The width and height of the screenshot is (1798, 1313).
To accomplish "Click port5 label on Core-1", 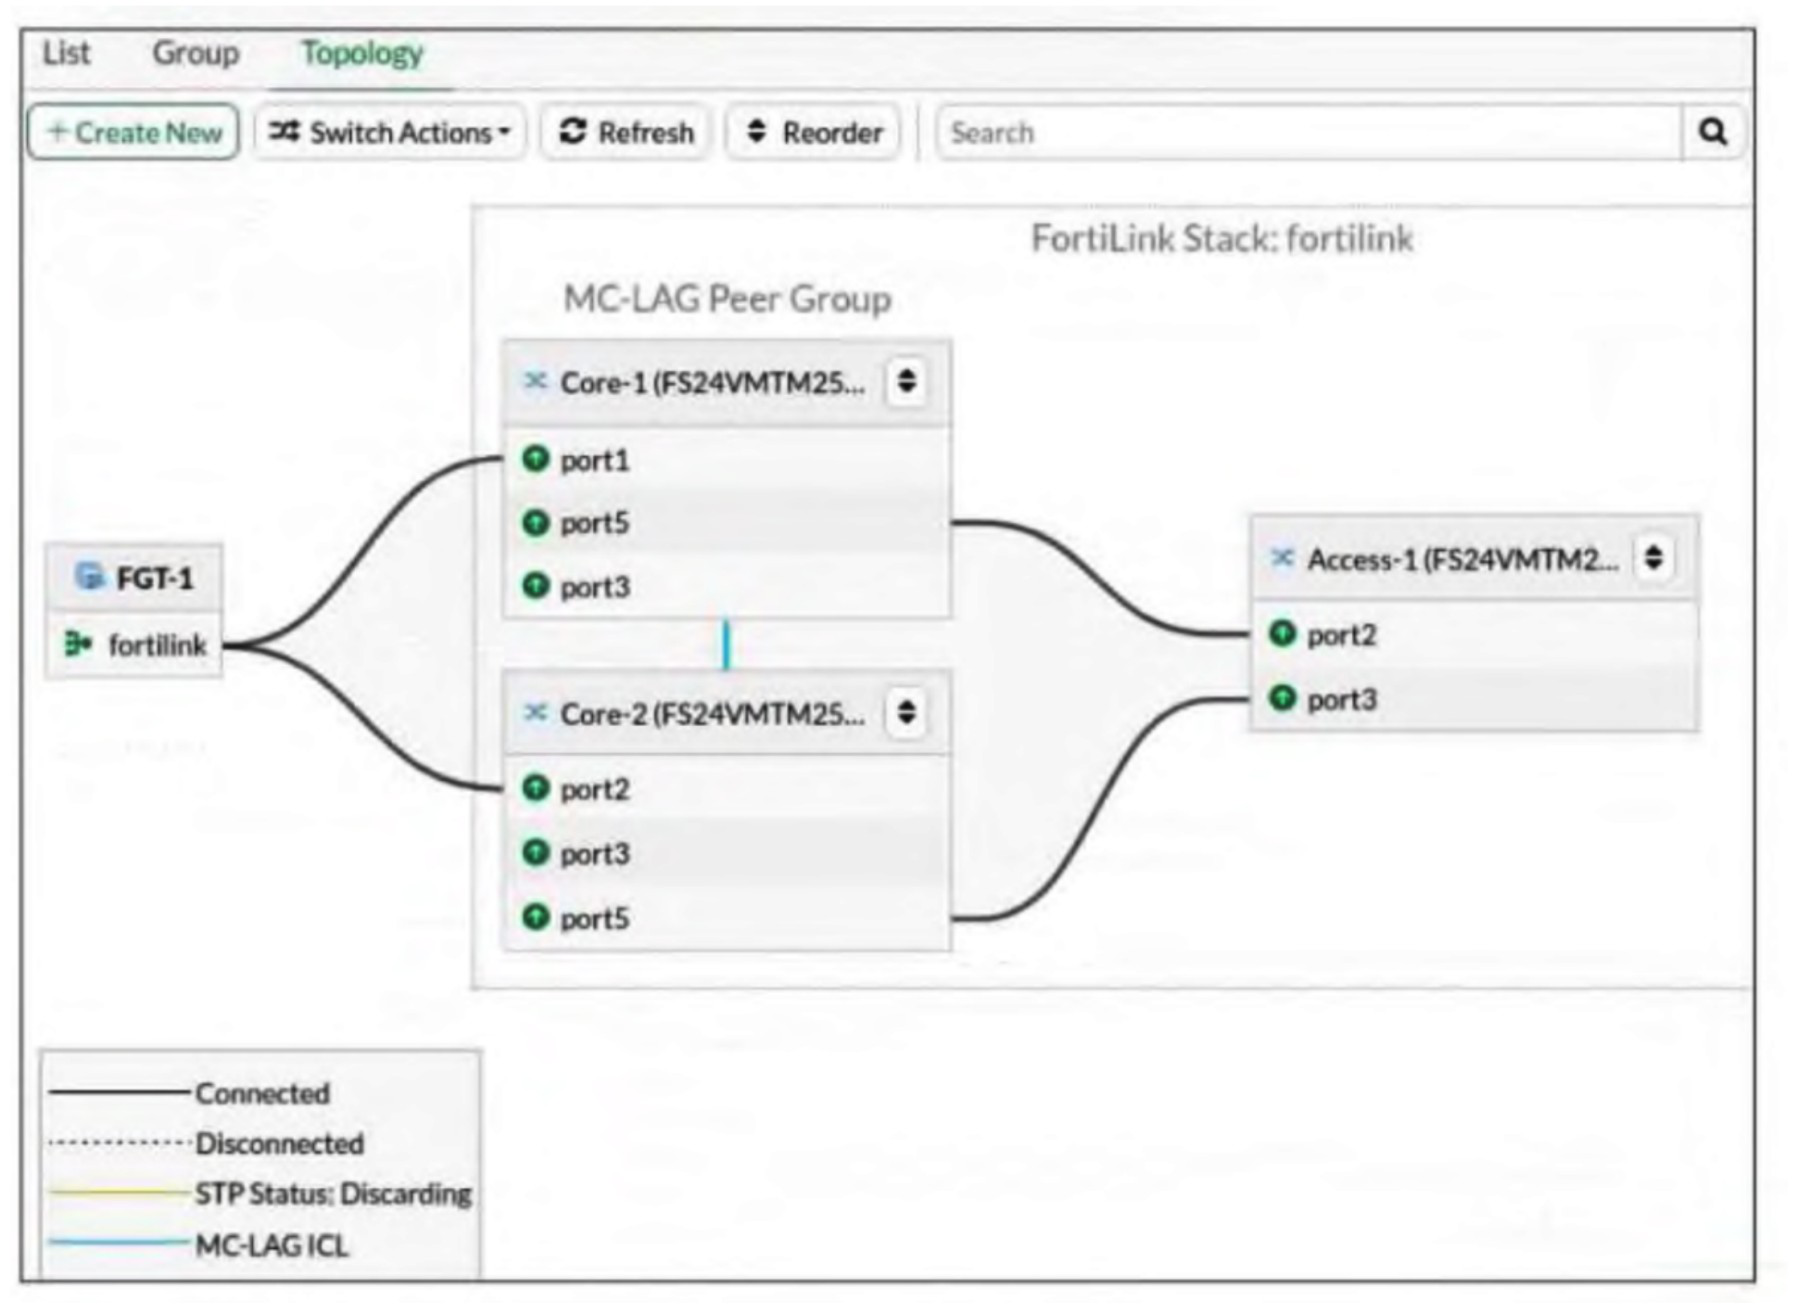I will click(595, 523).
